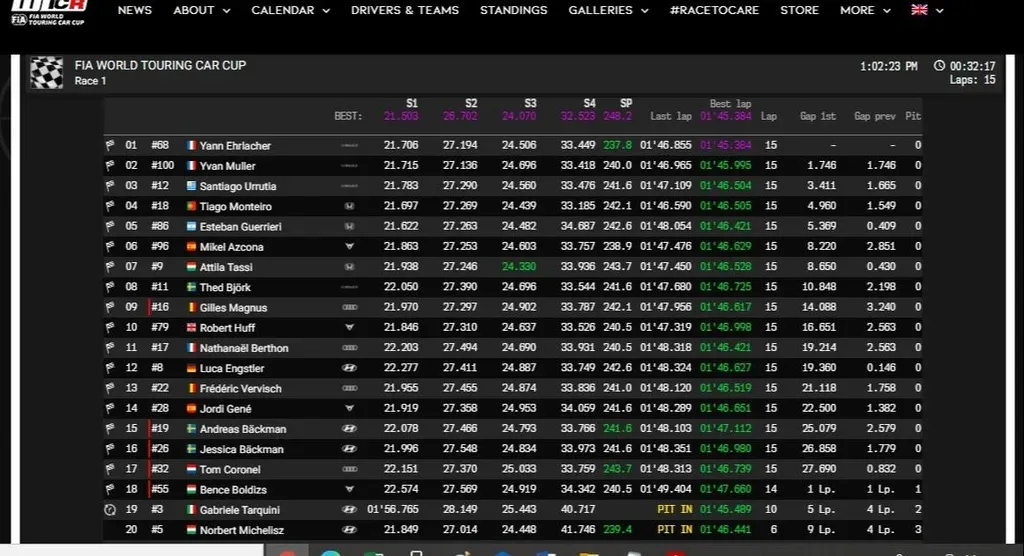Click the session timer clock icon
The height and width of the screenshot is (556, 1024).
[939, 66]
